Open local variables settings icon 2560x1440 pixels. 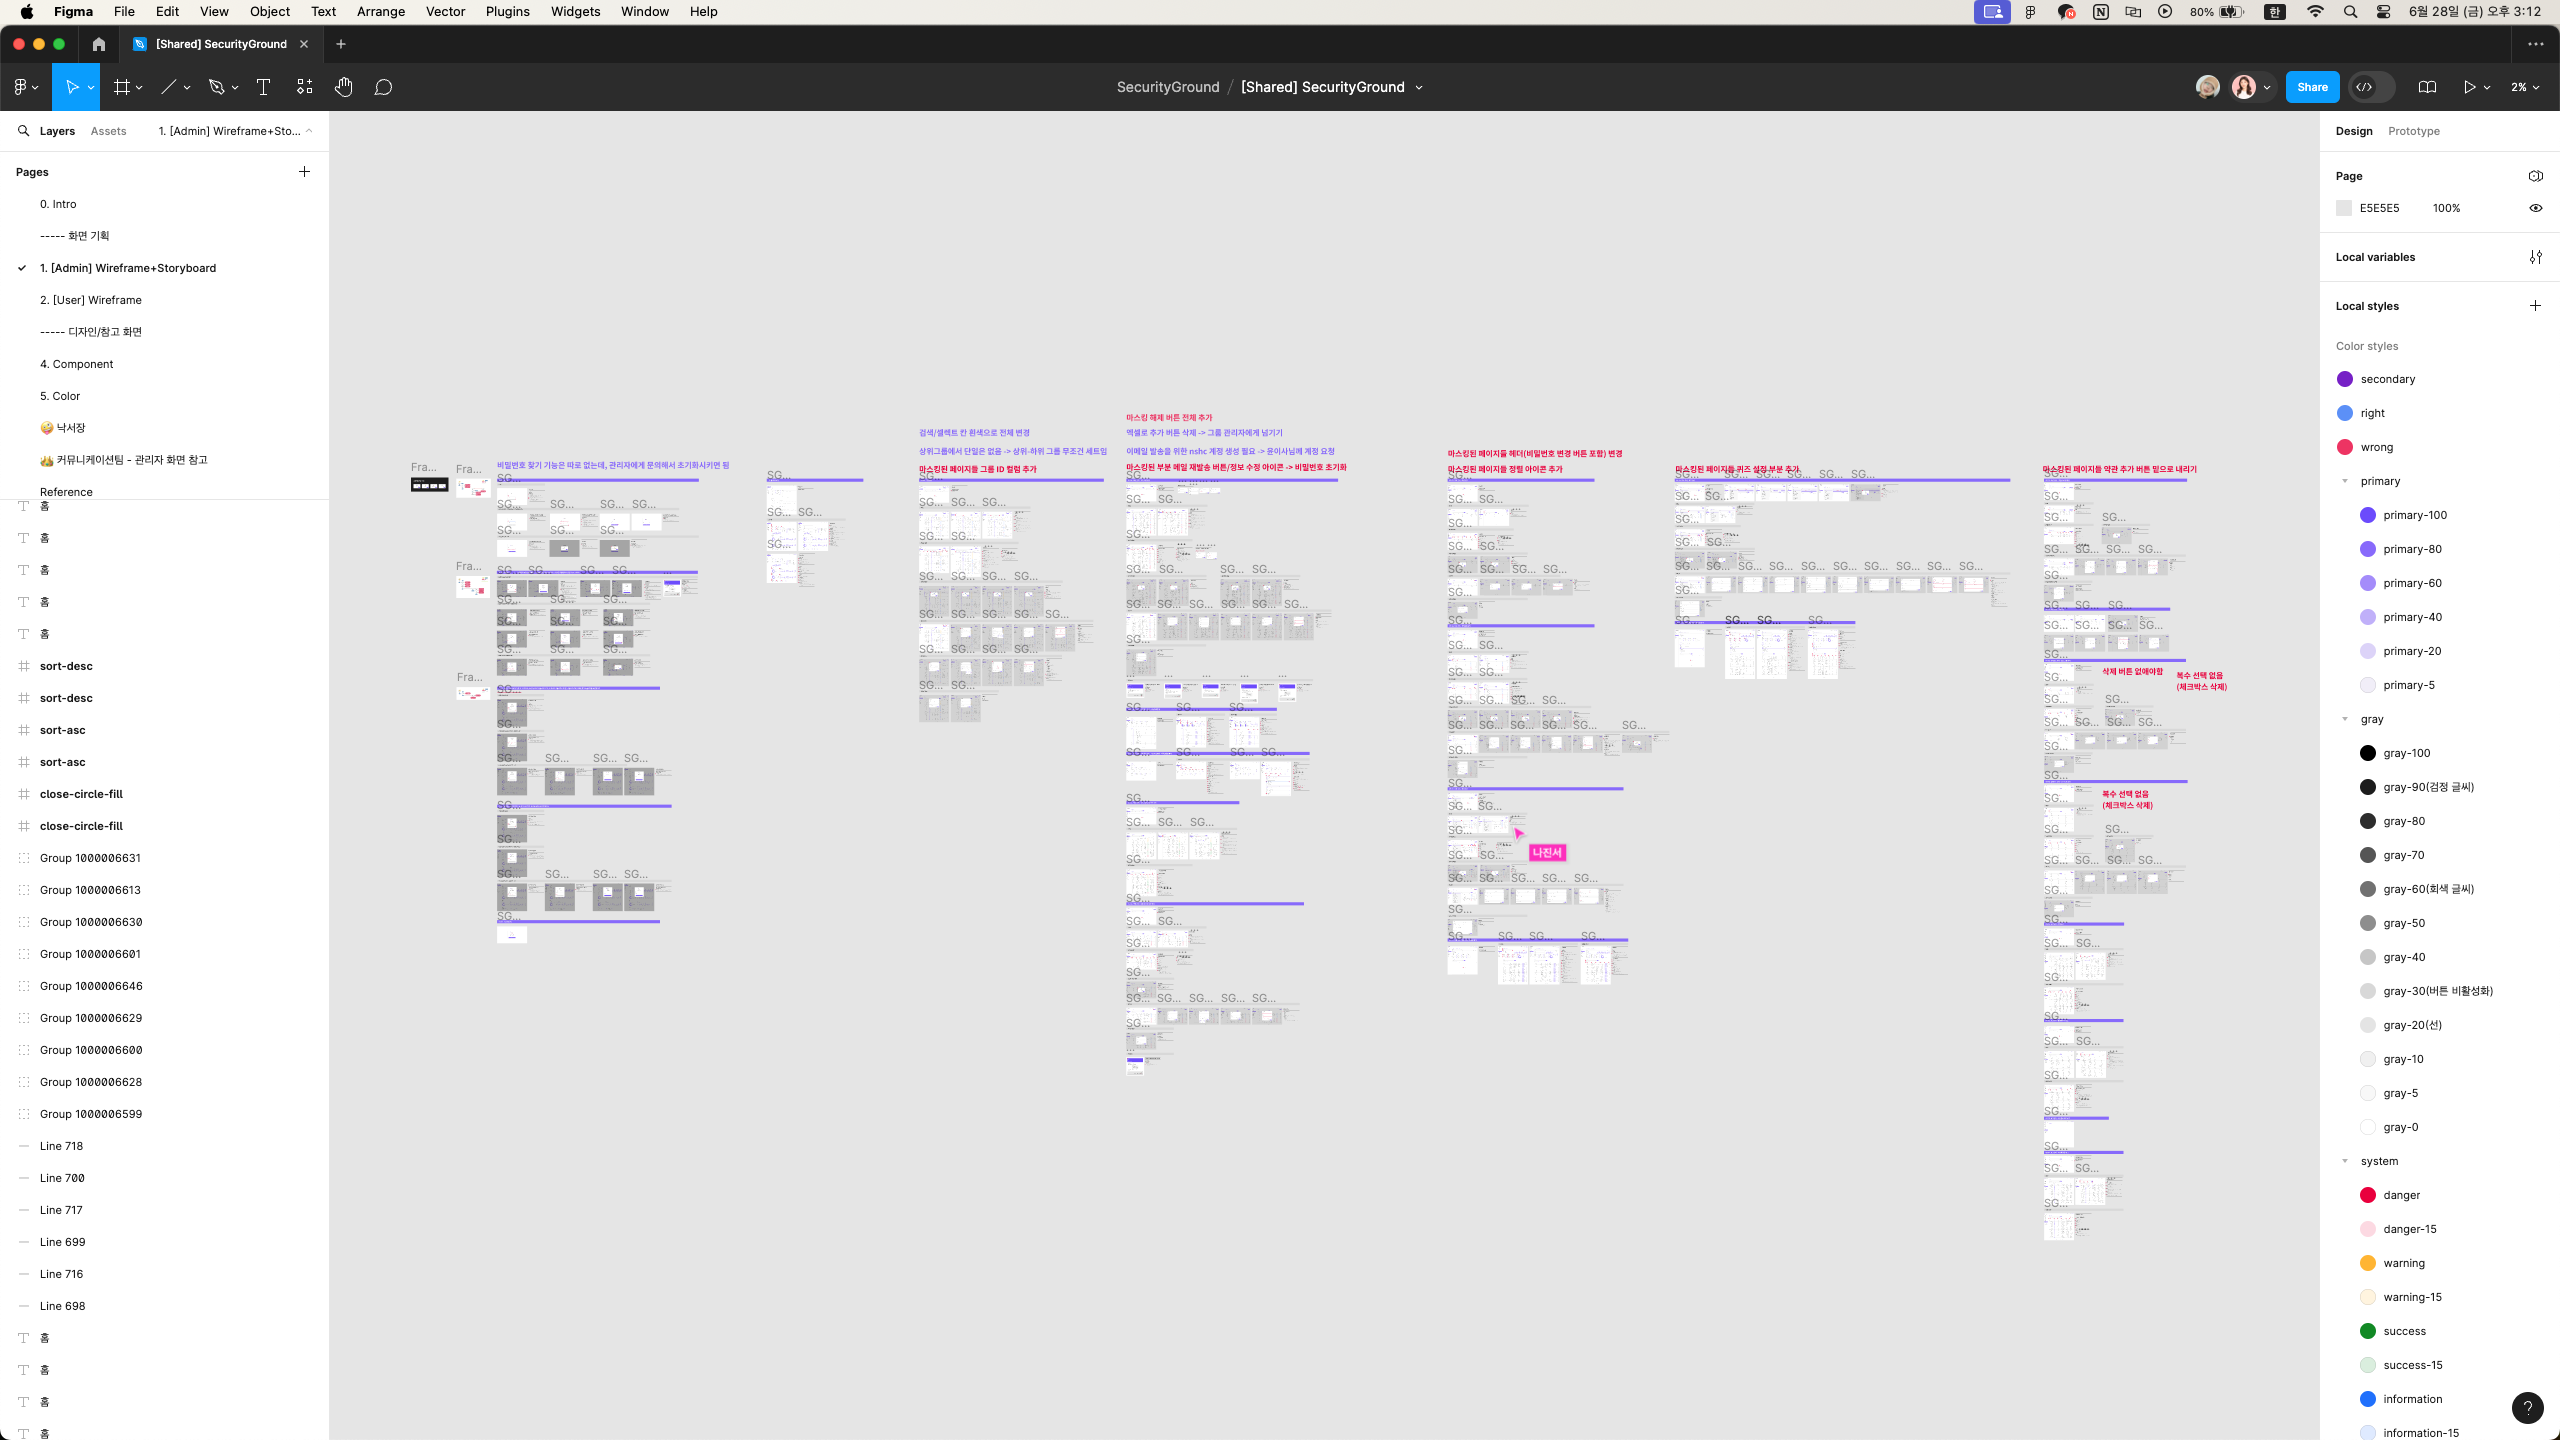pyautogui.click(x=2535, y=257)
